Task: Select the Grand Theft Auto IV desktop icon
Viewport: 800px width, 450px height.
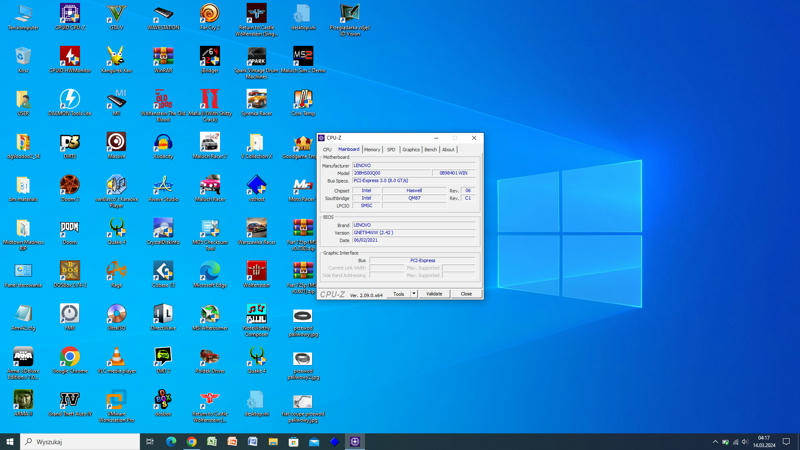Action: 70,403
